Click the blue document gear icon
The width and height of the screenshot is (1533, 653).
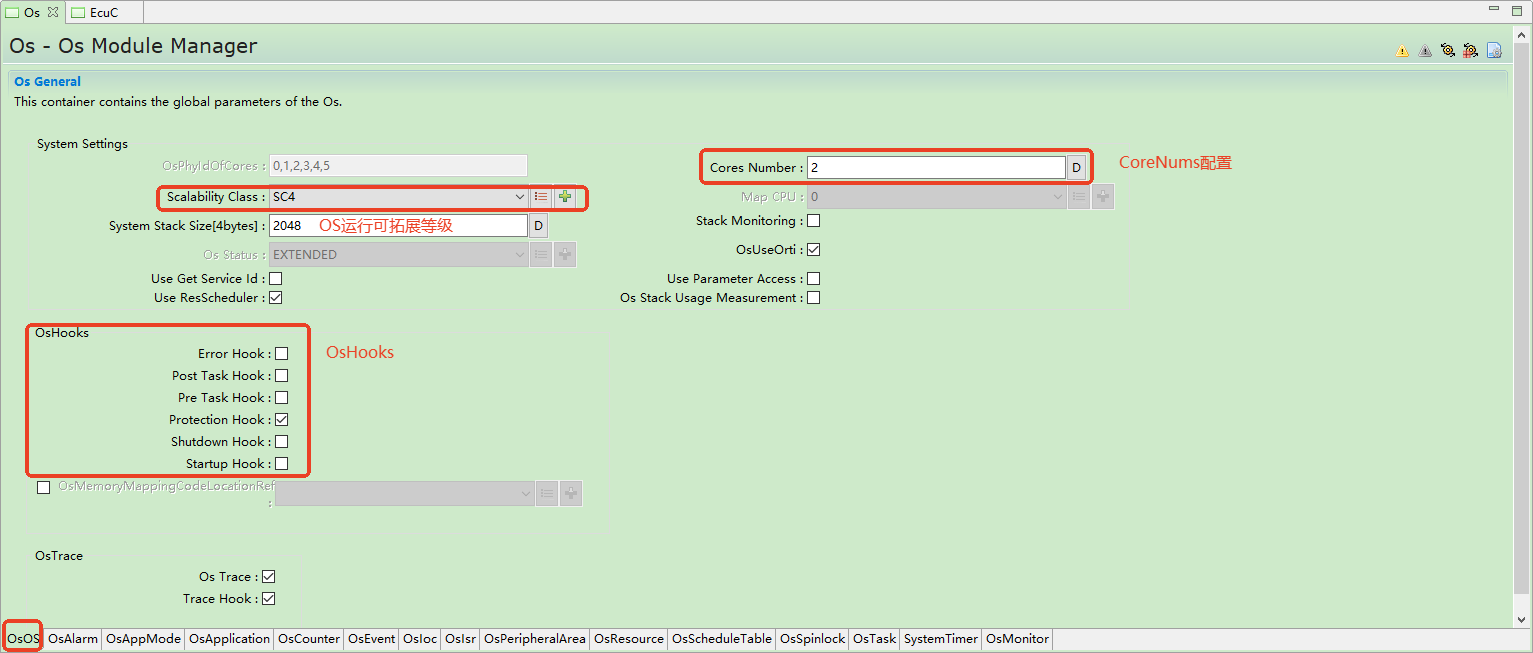(x=1494, y=50)
